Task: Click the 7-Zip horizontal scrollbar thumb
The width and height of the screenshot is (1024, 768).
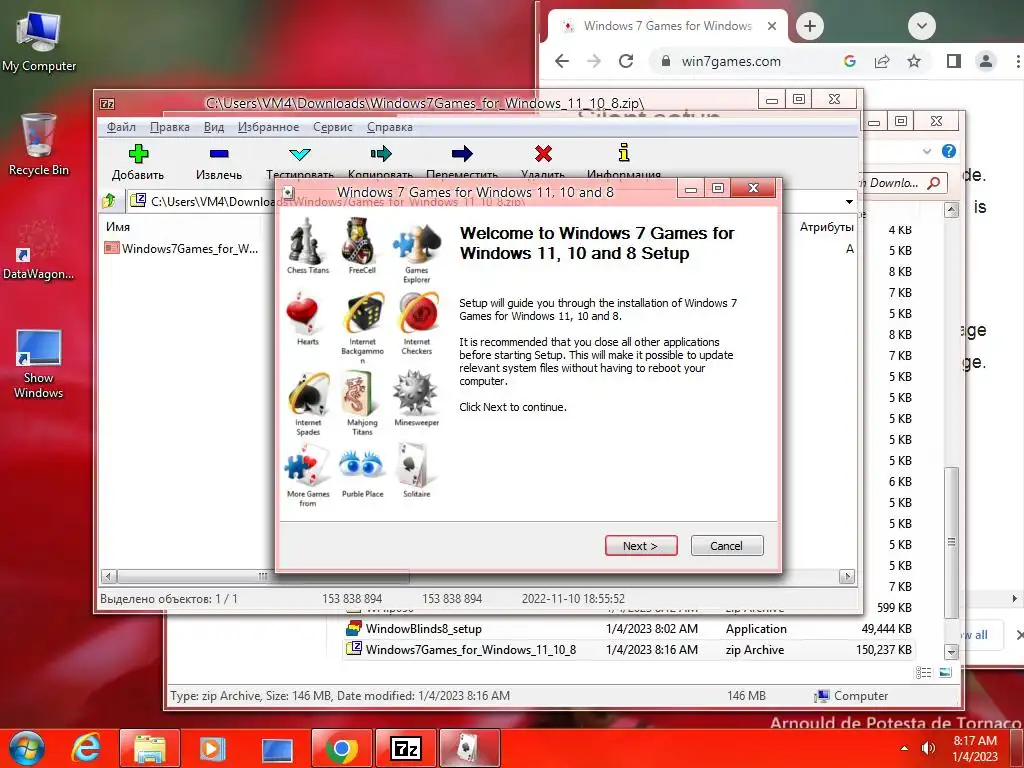Action: (263, 577)
